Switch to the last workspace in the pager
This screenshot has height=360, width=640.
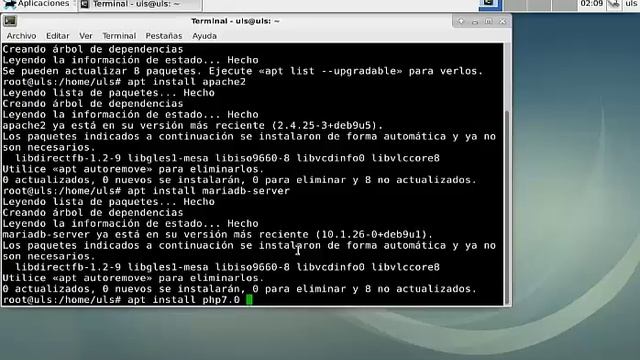(x=564, y=4)
